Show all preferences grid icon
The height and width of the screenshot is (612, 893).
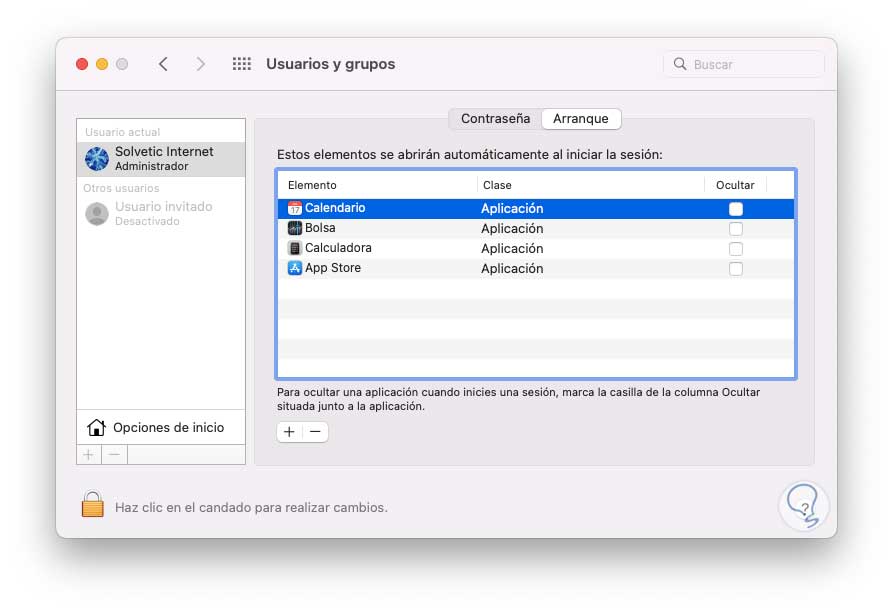[241, 64]
